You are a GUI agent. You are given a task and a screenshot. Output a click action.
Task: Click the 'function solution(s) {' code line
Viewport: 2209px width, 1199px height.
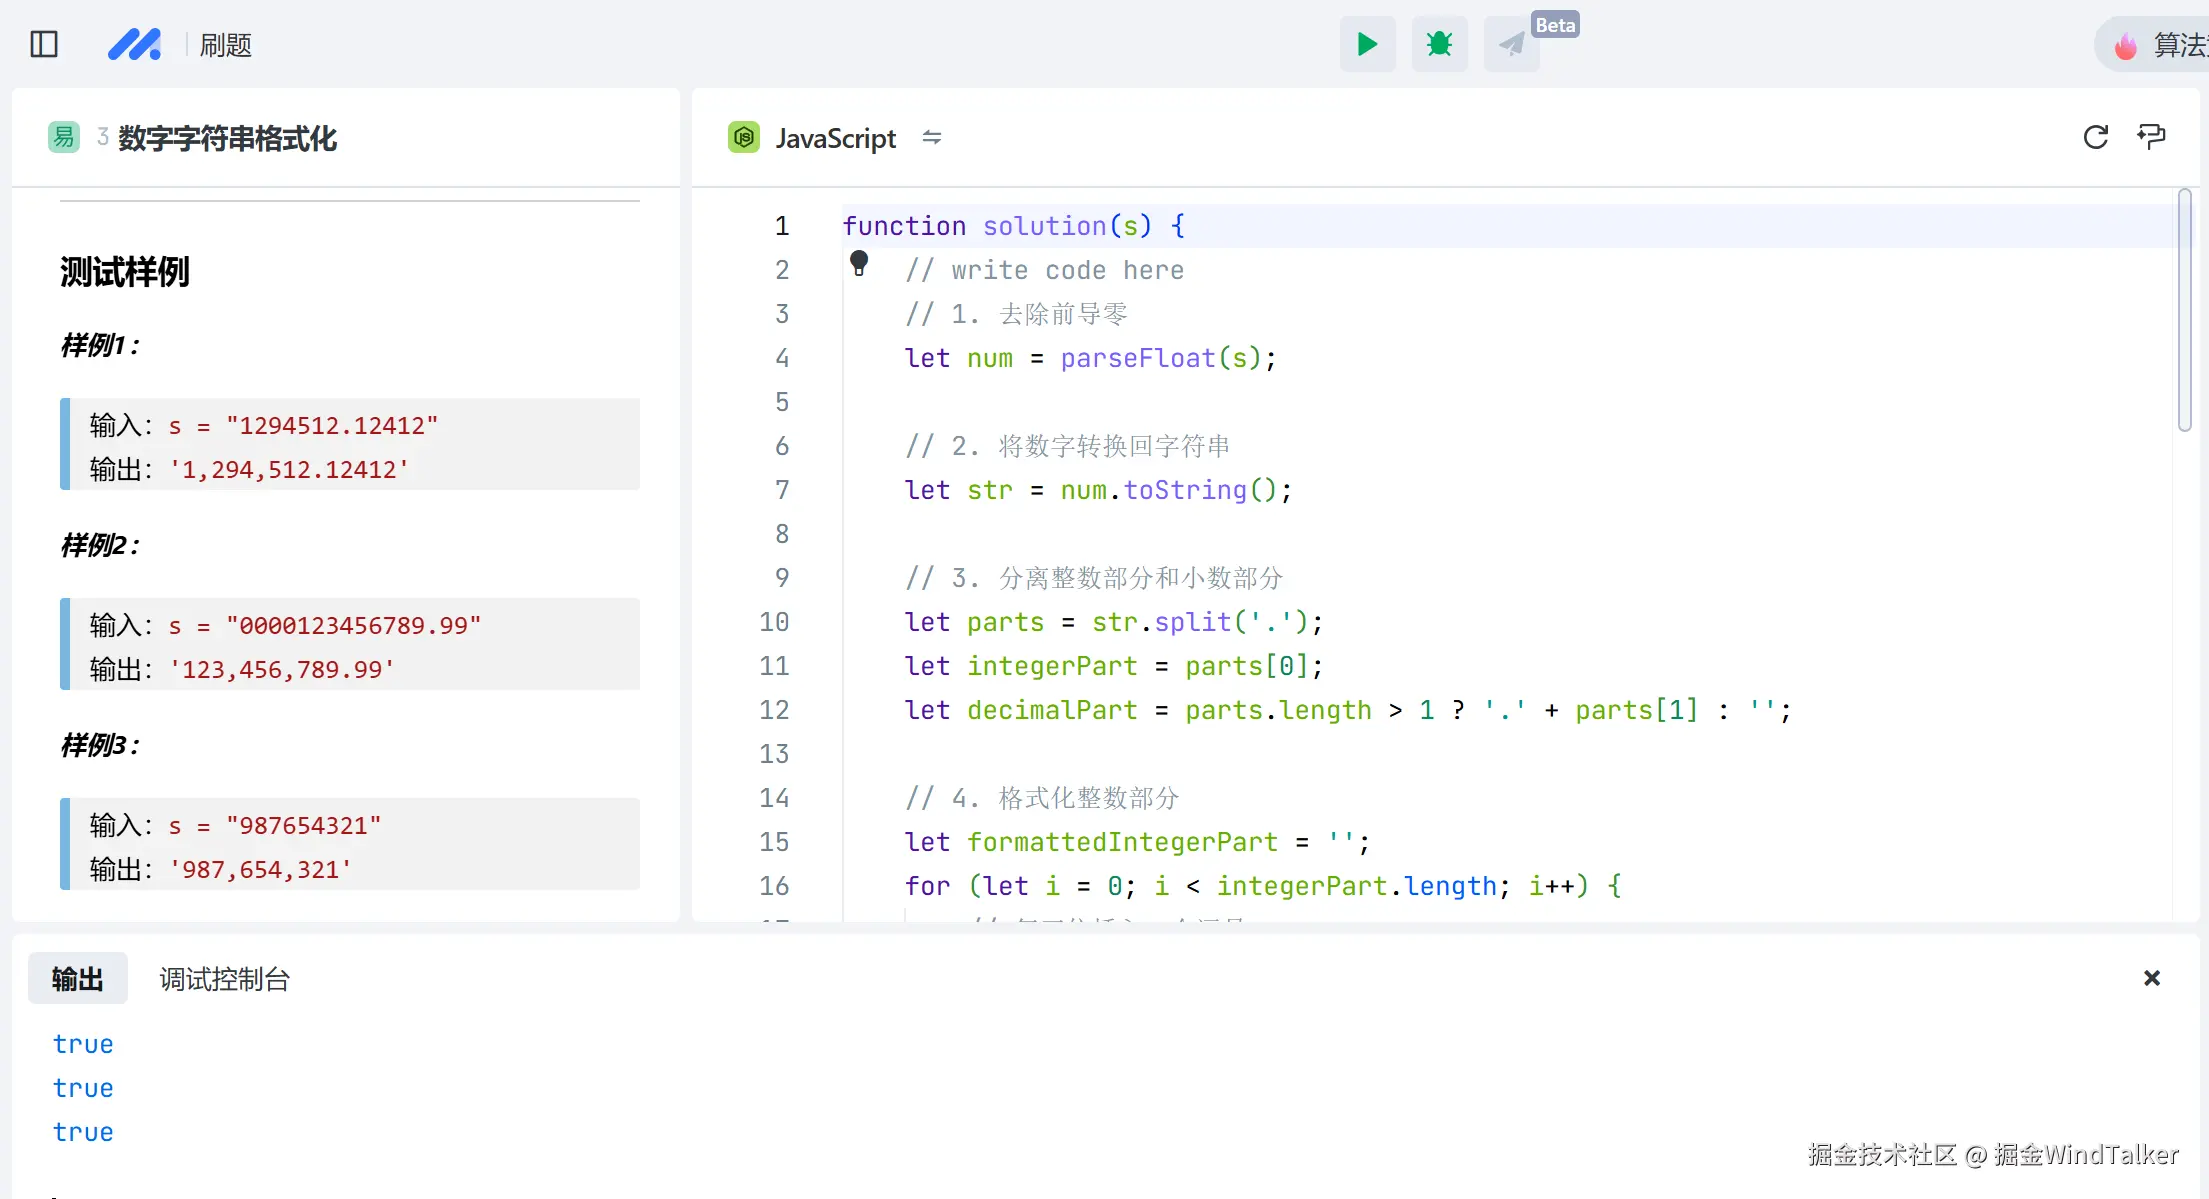1014,226
